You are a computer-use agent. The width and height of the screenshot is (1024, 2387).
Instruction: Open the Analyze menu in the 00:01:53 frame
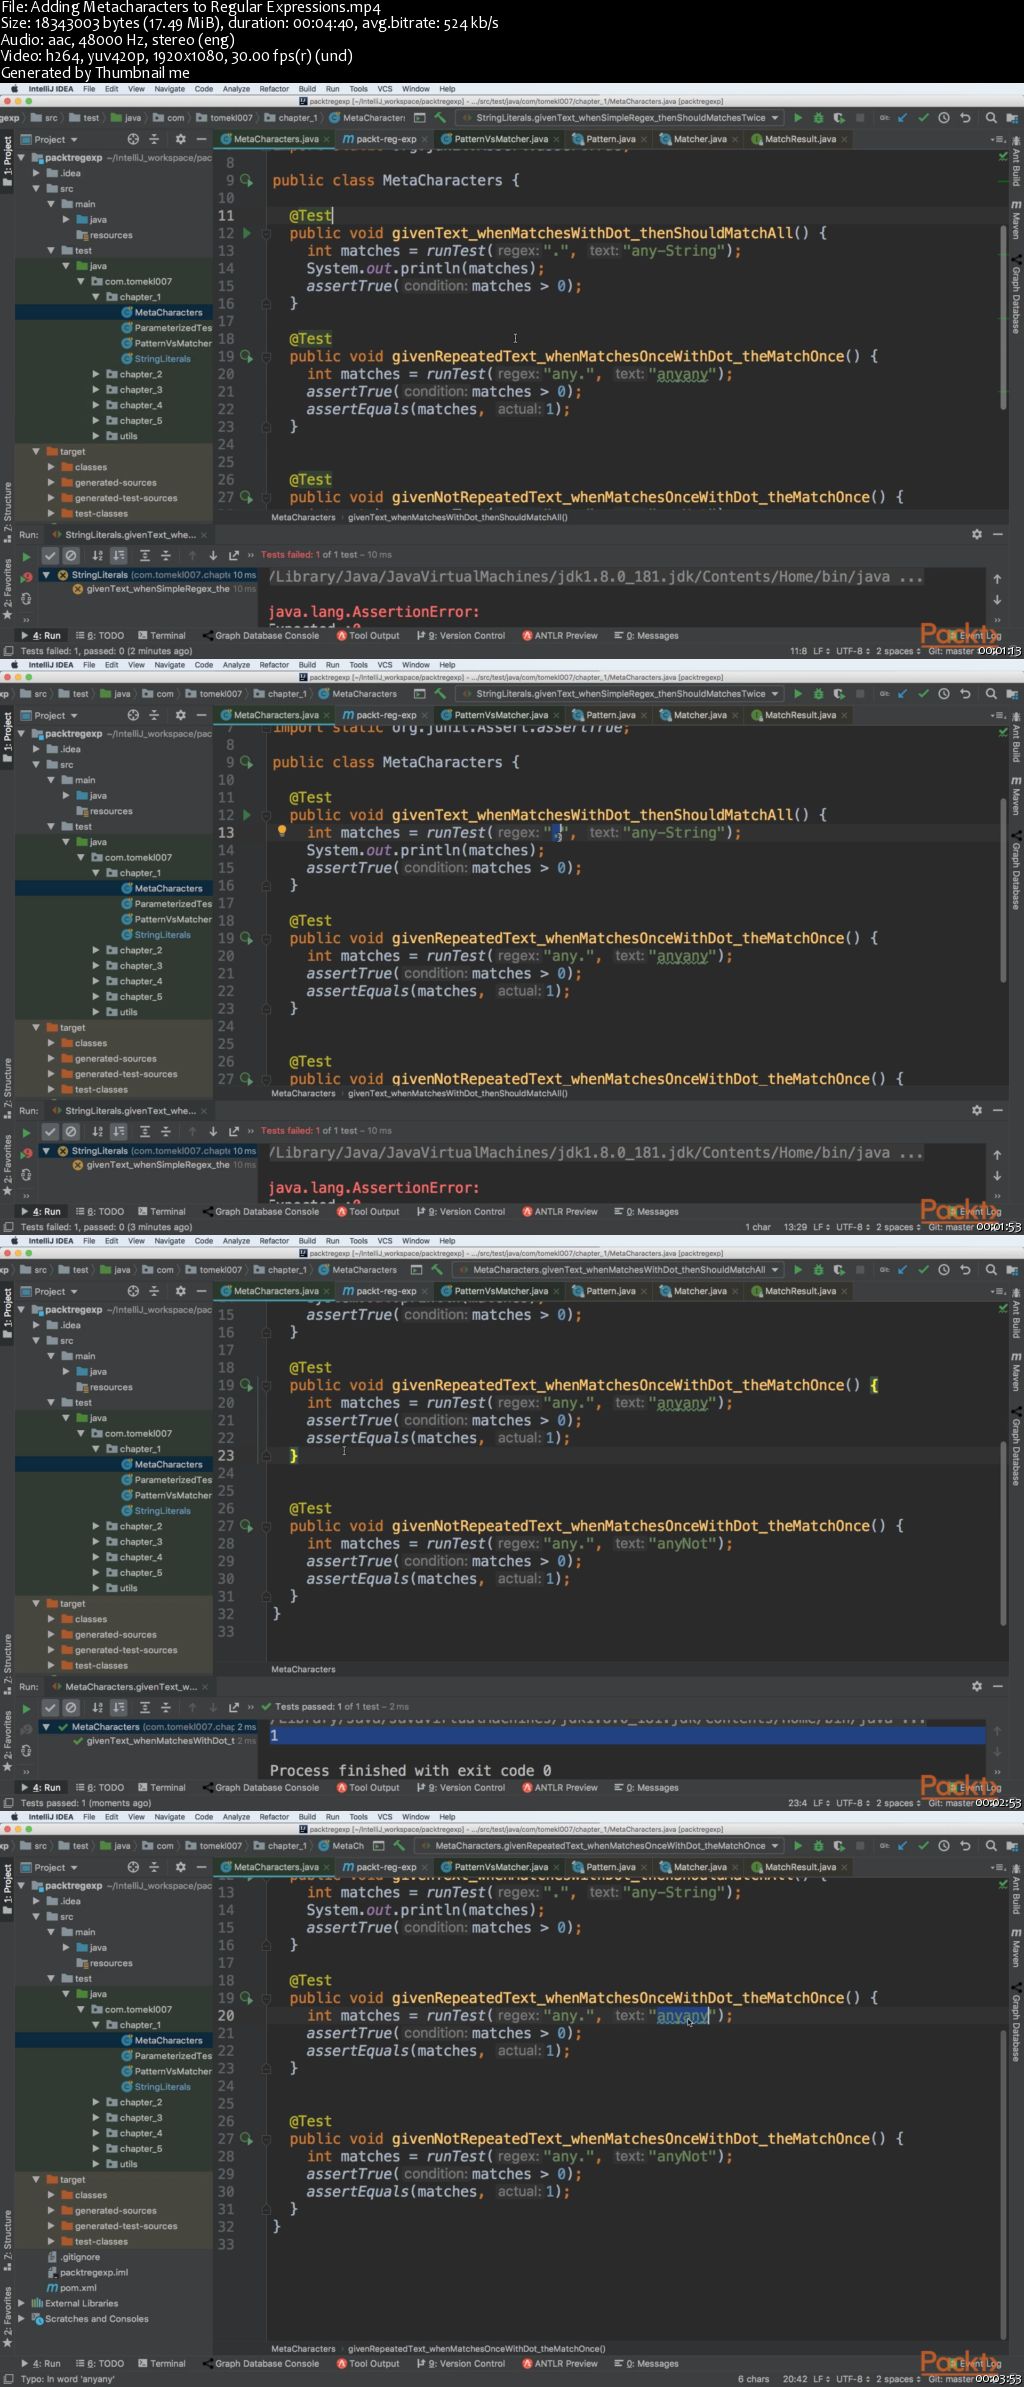(236, 665)
